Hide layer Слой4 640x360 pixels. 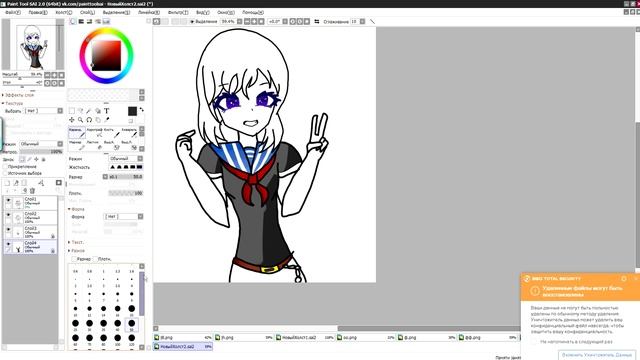(x=8, y=244)
